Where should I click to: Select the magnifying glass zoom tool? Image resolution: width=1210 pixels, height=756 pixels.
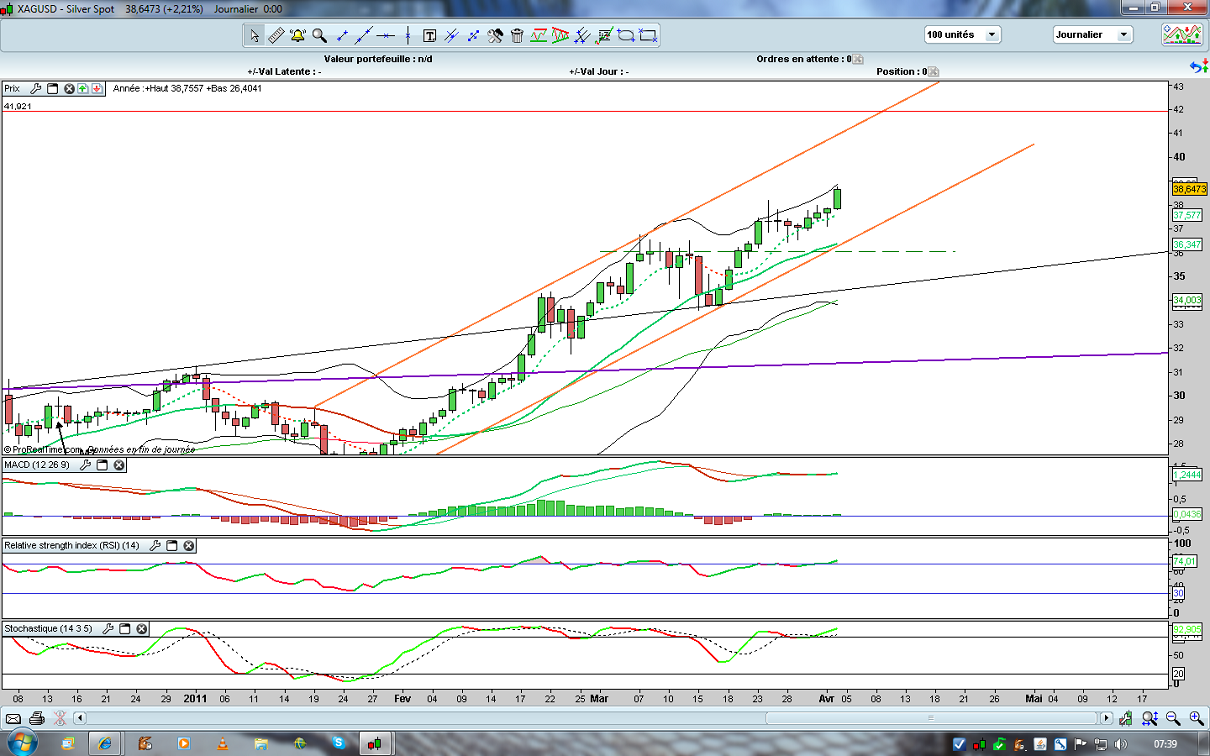320,36
